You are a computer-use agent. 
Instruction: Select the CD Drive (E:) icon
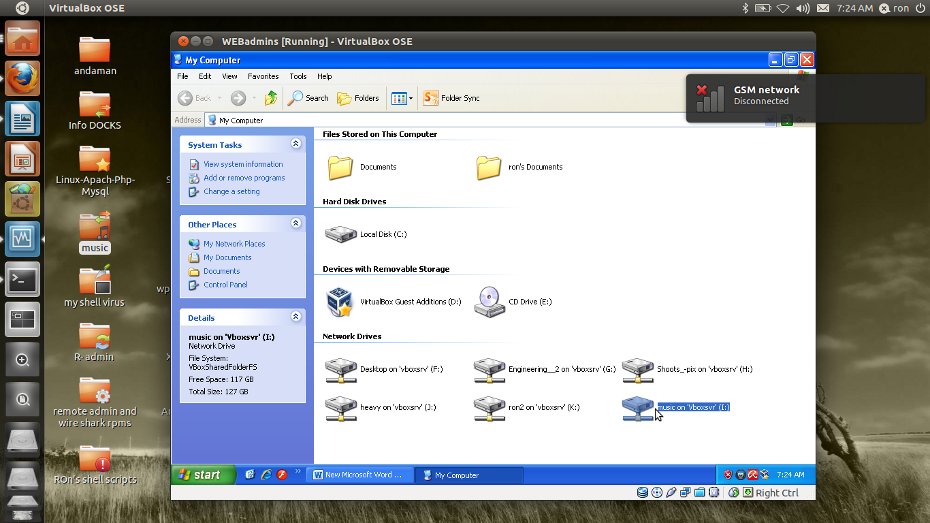[x=488, y=301]
